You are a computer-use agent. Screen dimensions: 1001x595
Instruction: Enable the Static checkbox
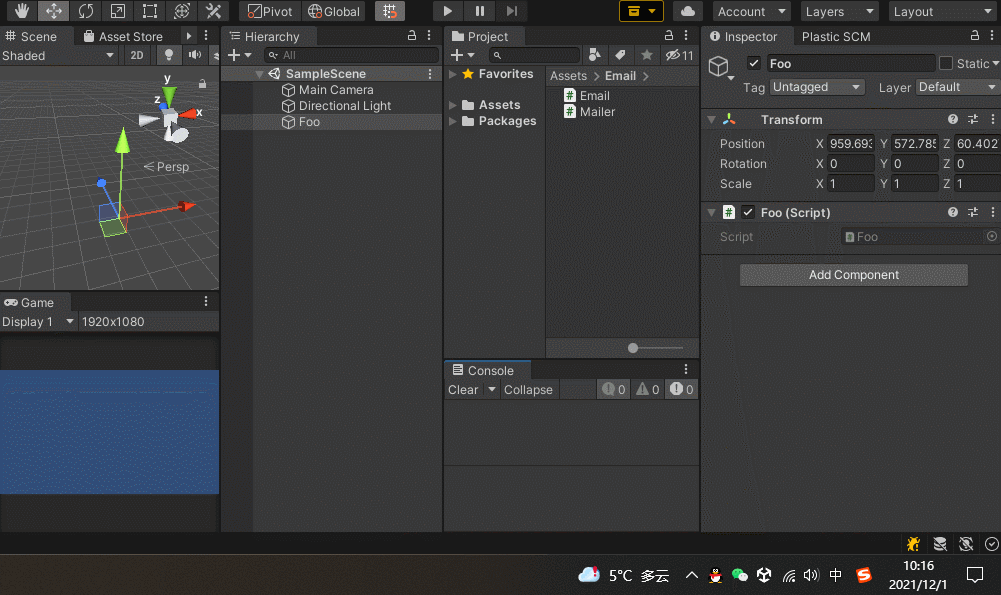pos(946,63)
